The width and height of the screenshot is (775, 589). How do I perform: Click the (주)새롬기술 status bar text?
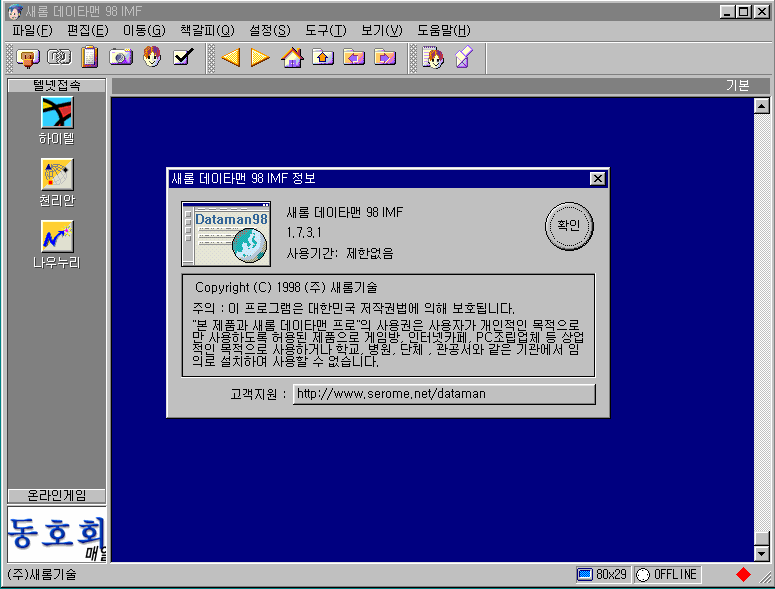pyautogui.click(x=42, y=575)
